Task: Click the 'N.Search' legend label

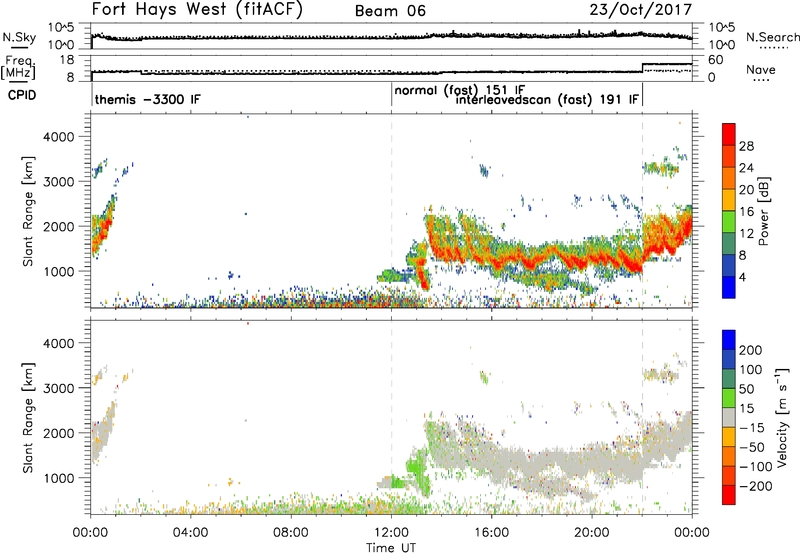Action: tap(772, 37)
